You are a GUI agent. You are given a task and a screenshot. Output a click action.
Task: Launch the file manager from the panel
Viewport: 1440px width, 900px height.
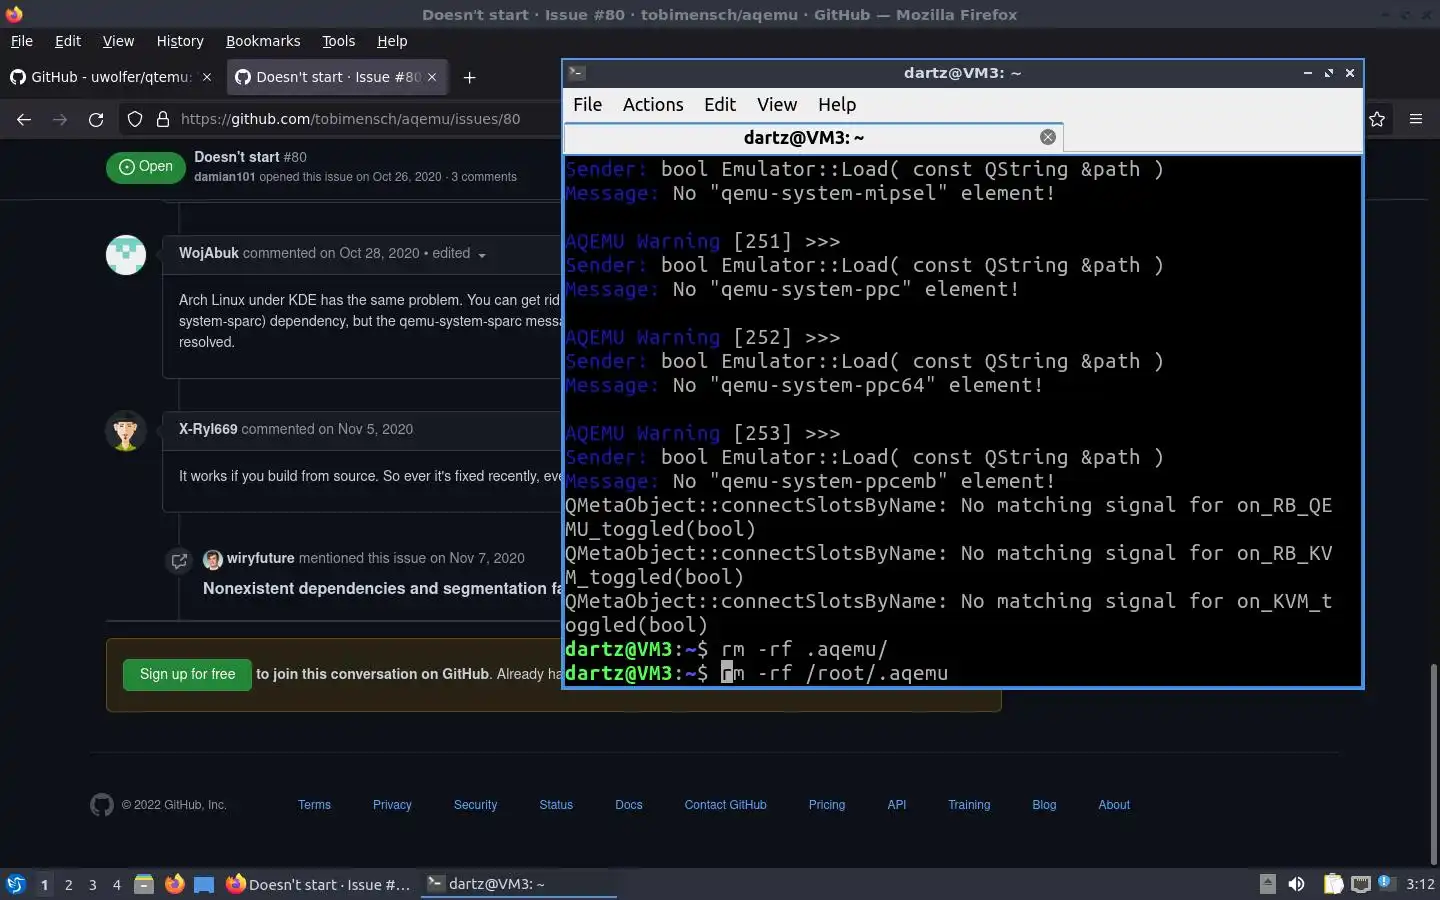[144, 884]
